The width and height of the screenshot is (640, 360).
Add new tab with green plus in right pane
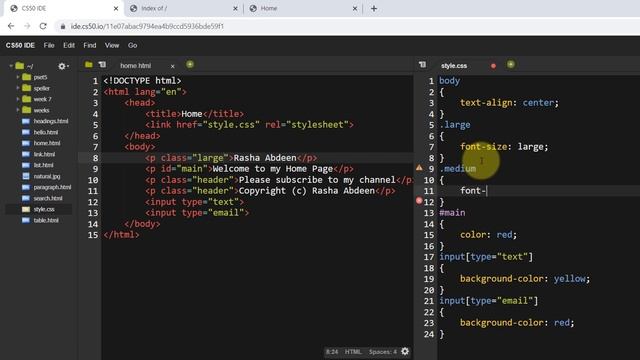point(511,64)
